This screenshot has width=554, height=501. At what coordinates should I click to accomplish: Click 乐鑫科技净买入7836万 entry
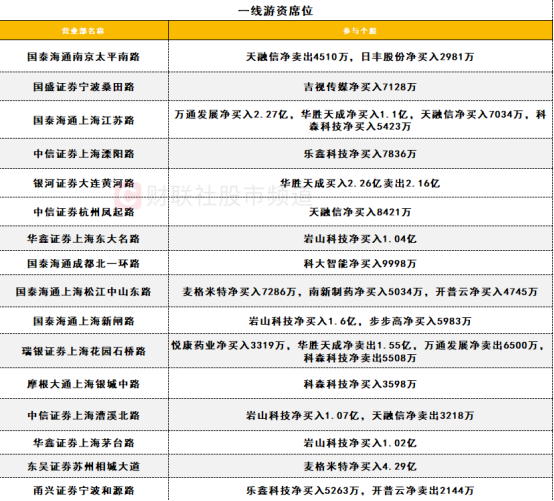pyautogui.click(x=360, y=154)
